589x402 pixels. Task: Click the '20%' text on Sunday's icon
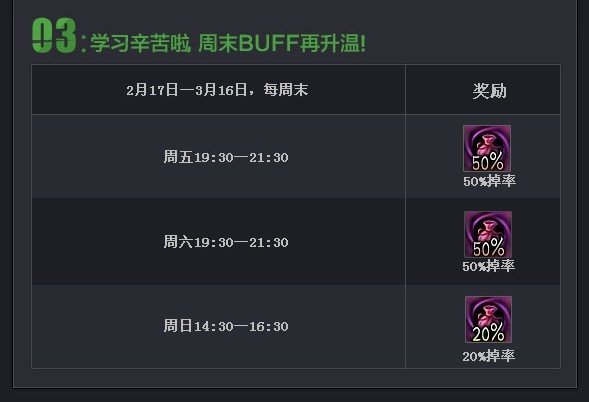tap(488, 333)
